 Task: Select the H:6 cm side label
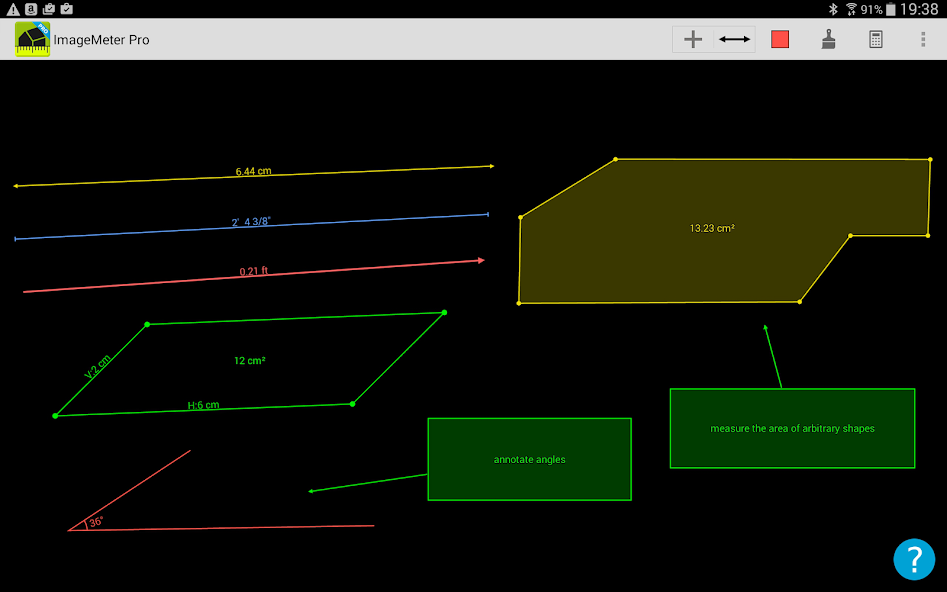coord(203,405)
